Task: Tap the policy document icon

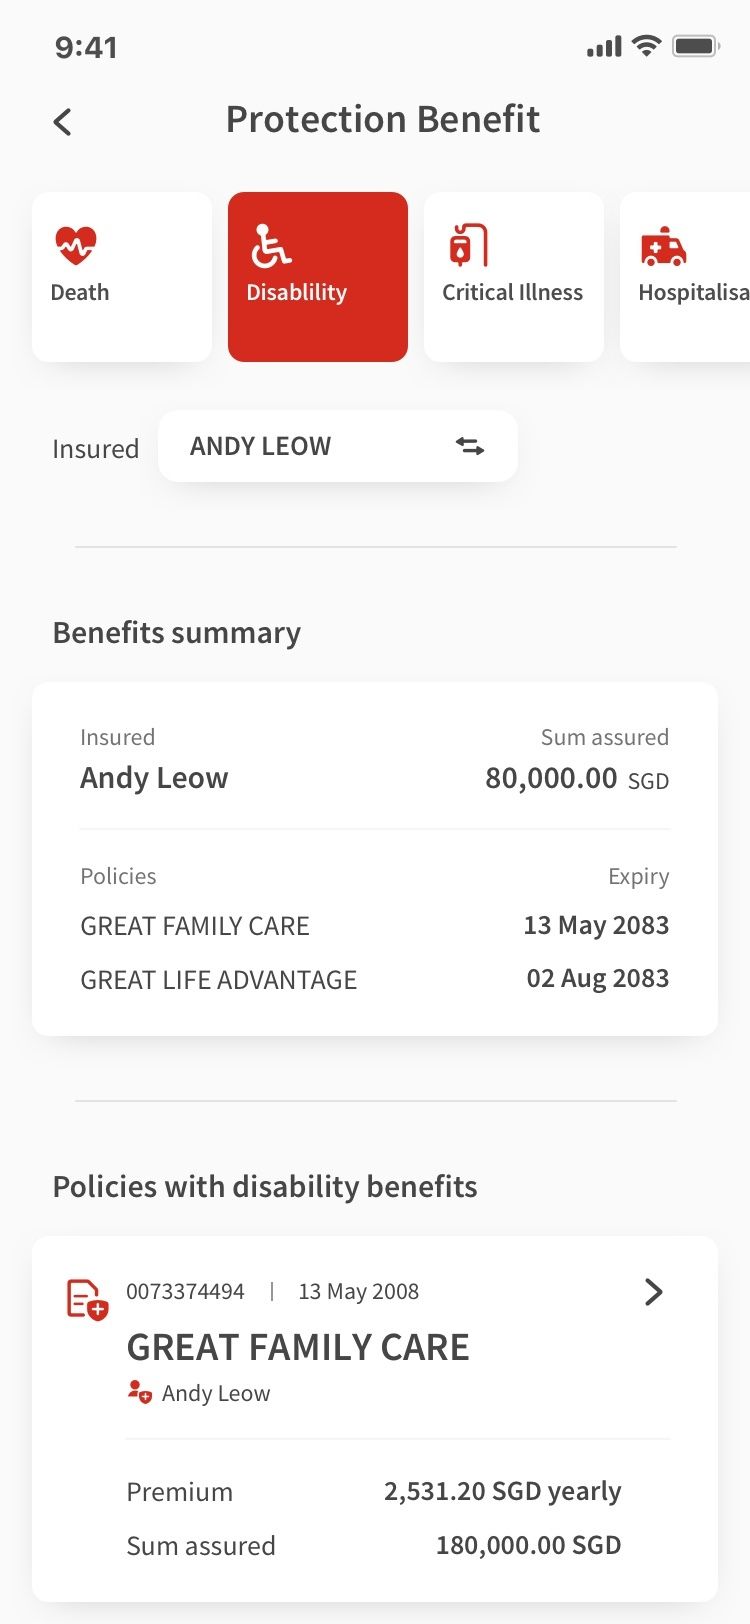Action: click(87, 1299)
